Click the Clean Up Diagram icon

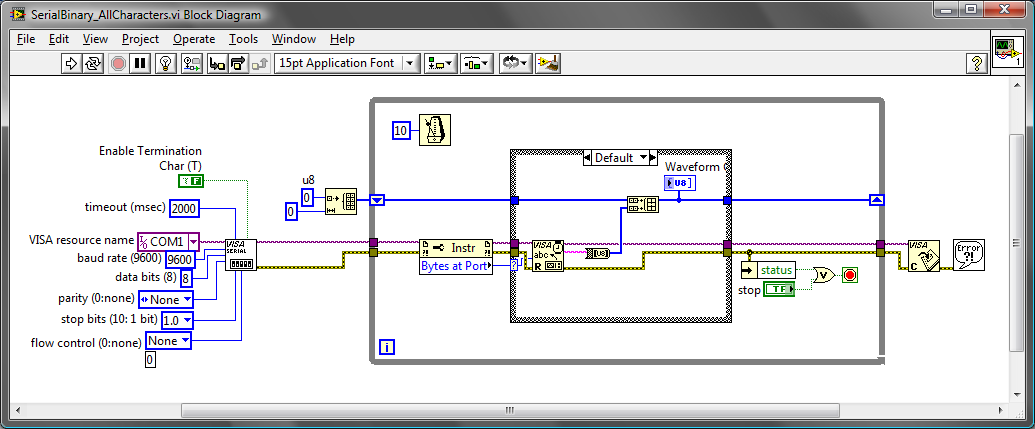pos(547,63)
